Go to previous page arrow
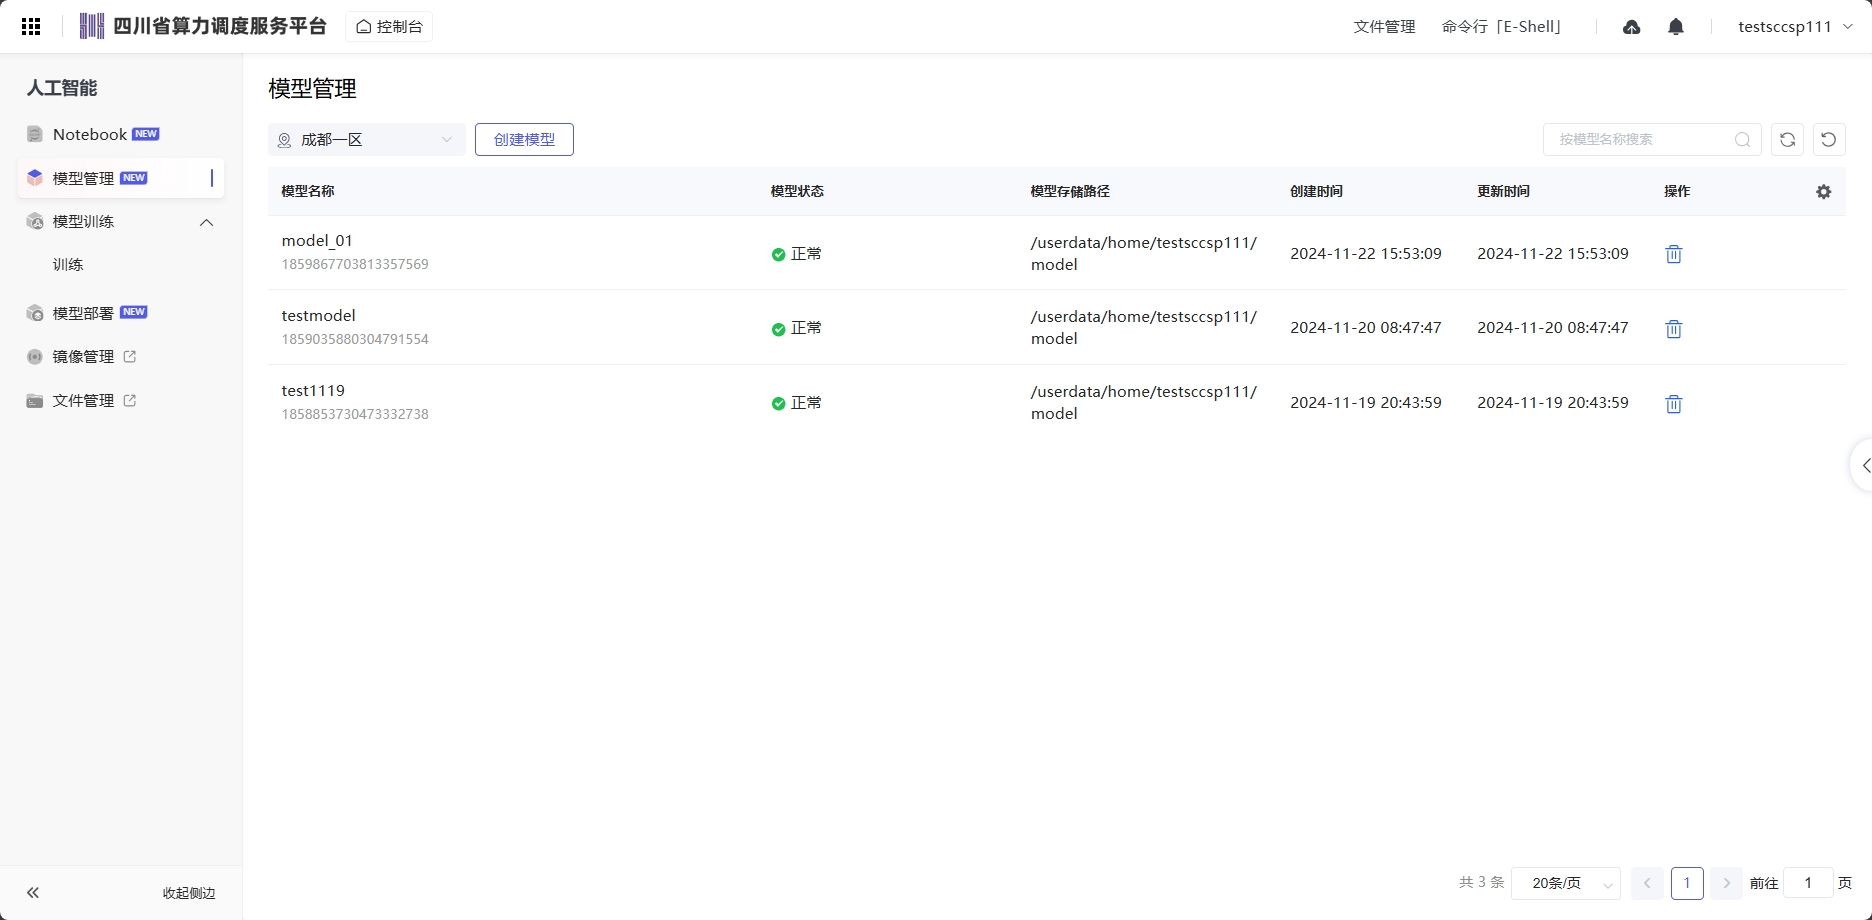The width and height of the screenshot is (1872, 920). 1647,883
